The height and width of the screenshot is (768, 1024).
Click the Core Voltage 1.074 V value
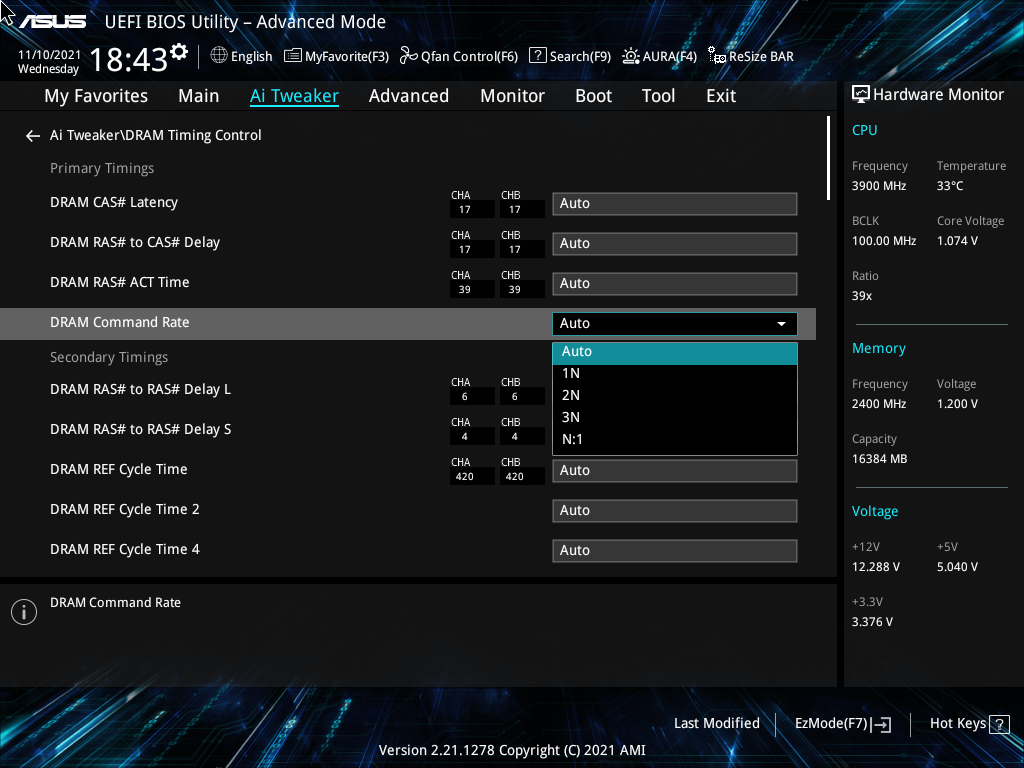click(957, 241)
